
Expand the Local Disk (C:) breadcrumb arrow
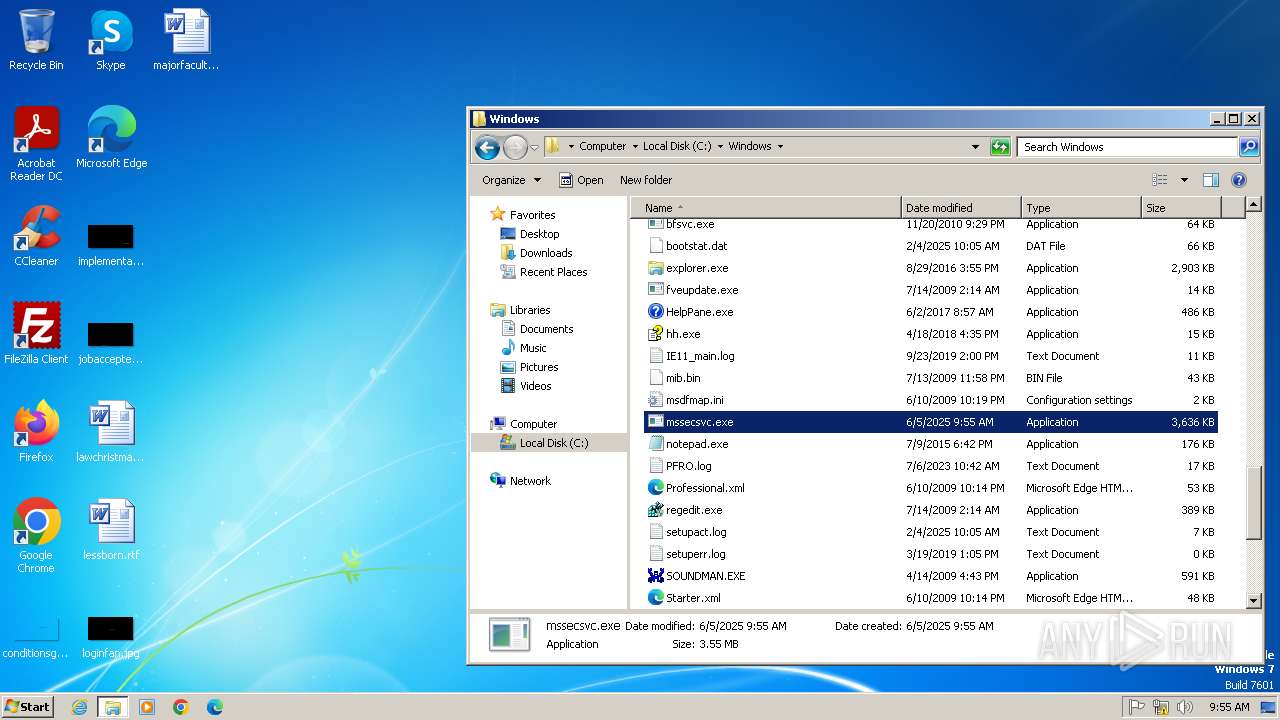coord(720,146)
